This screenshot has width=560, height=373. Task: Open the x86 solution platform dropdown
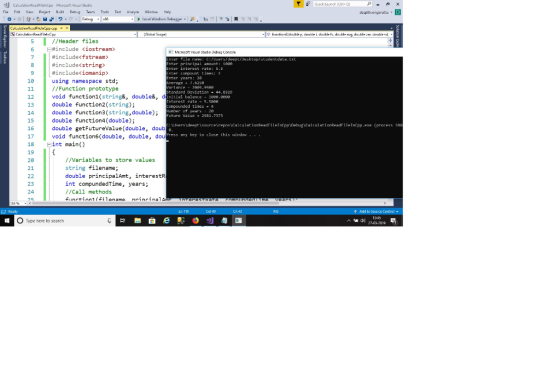pos(118,19)
